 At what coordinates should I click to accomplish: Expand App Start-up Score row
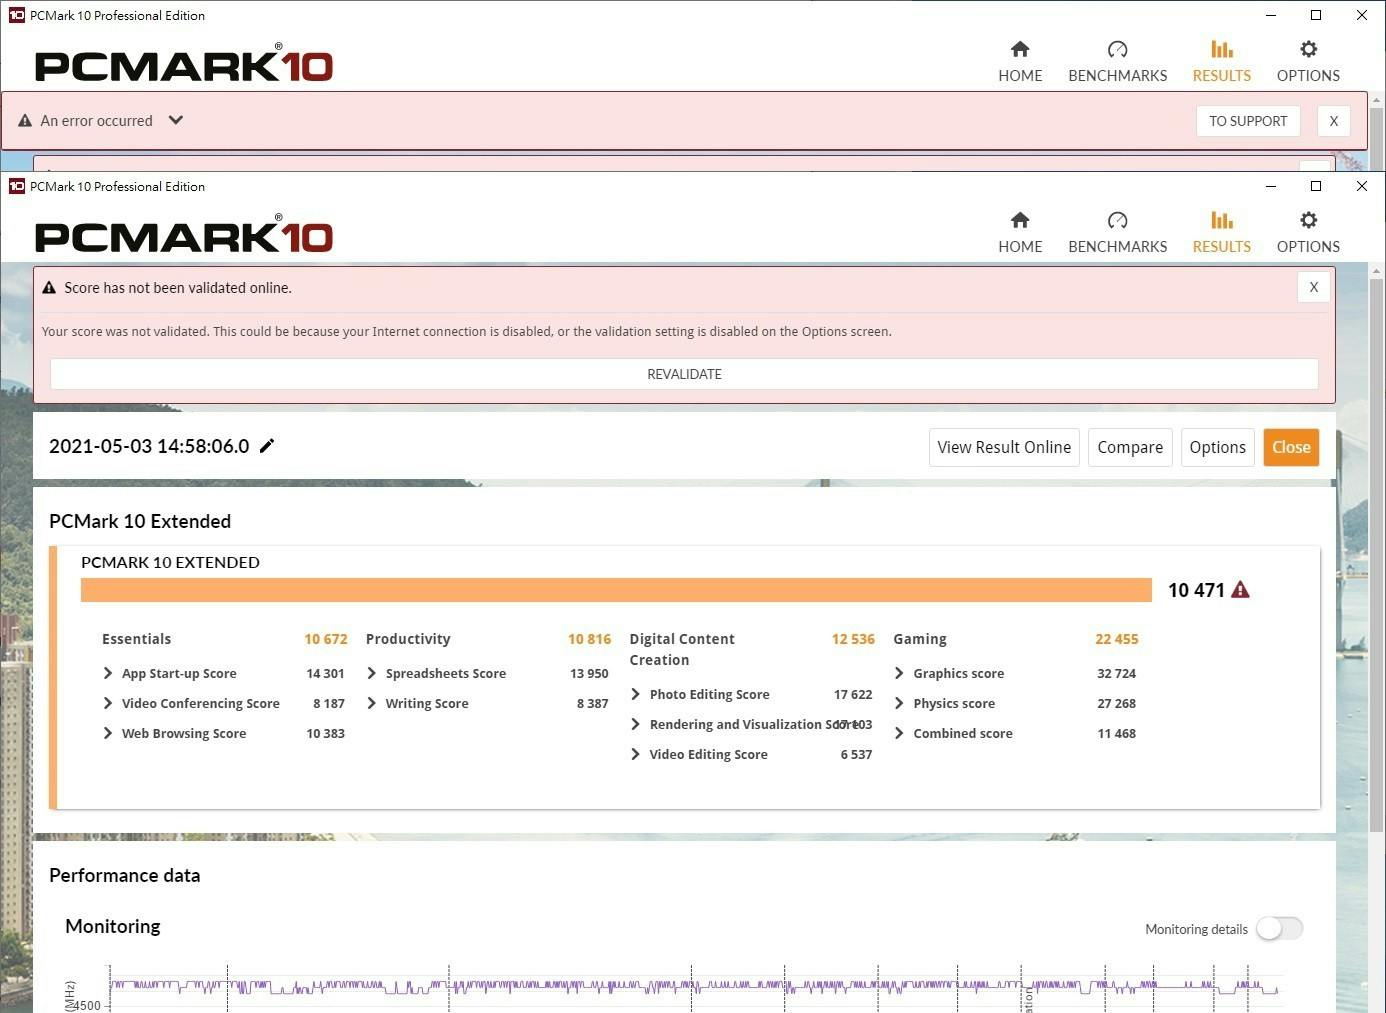pyautogui.click(x=108, y=673)
